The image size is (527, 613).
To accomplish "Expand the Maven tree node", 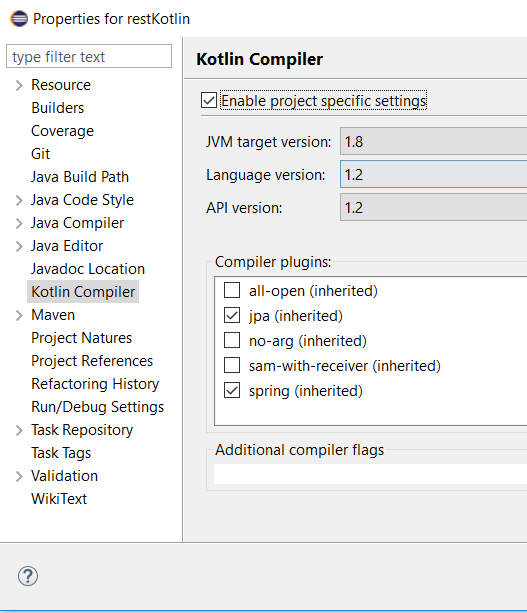I will click(19, 315).
